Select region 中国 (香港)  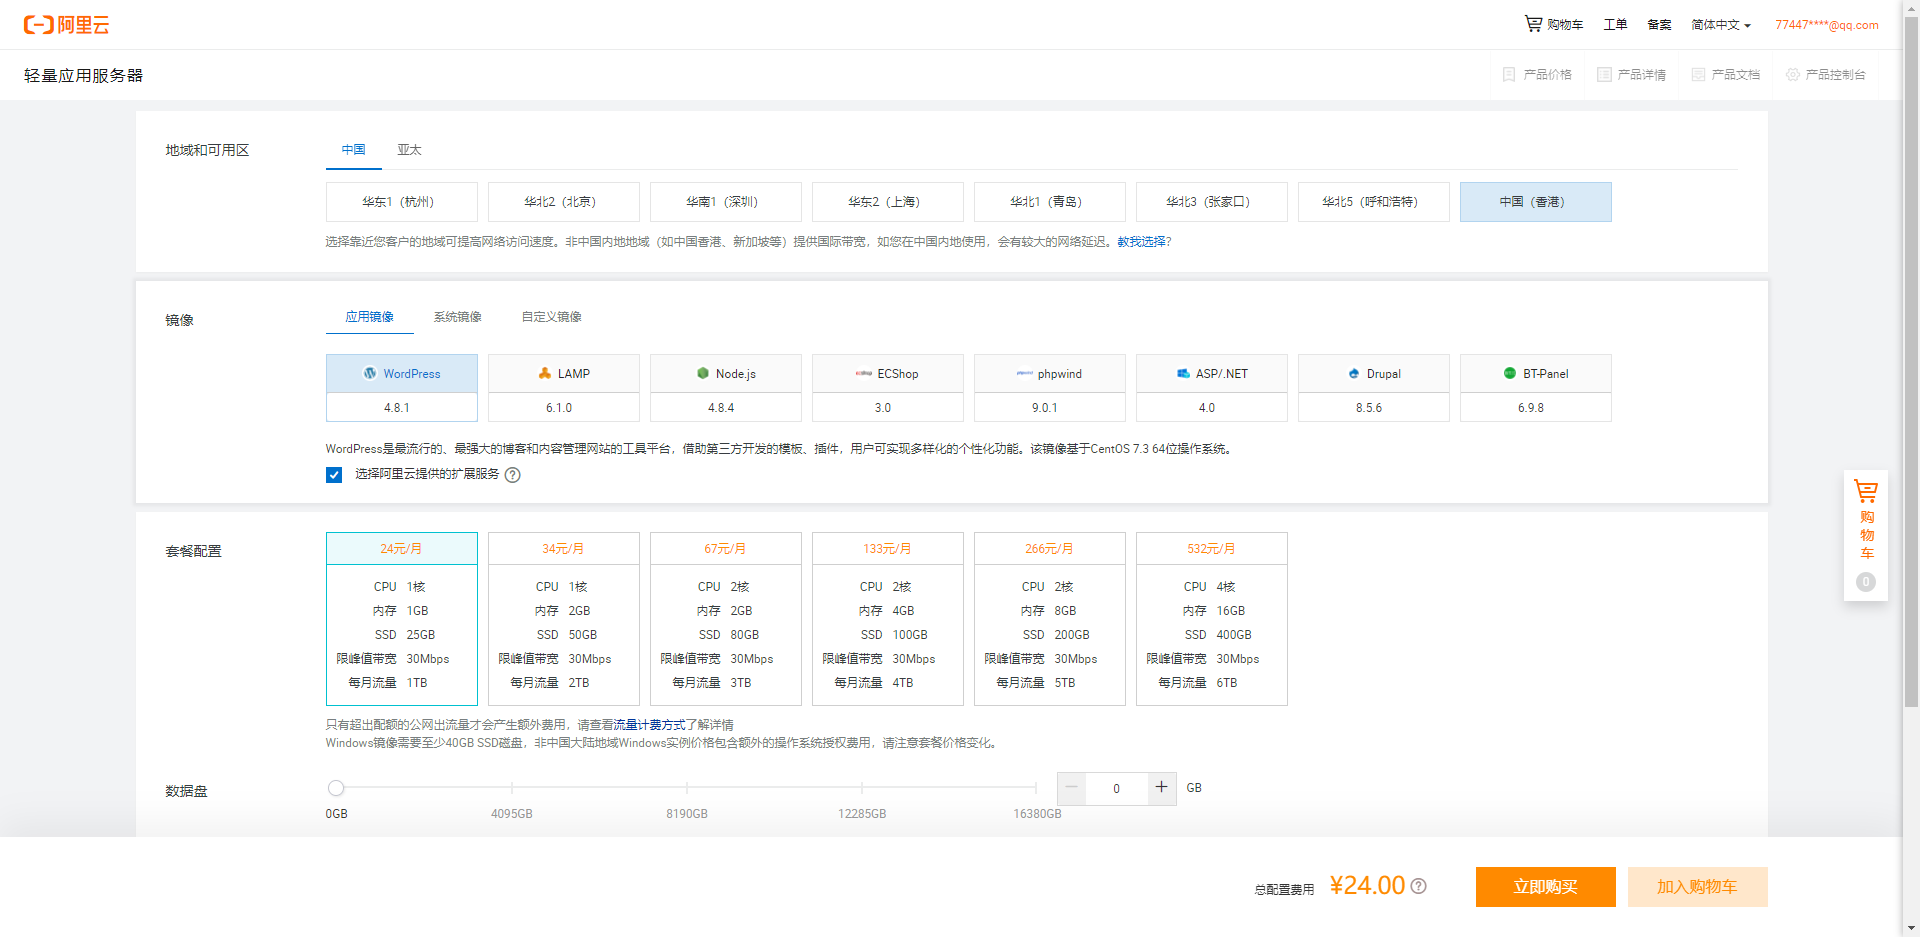(x=1536, y=202)
